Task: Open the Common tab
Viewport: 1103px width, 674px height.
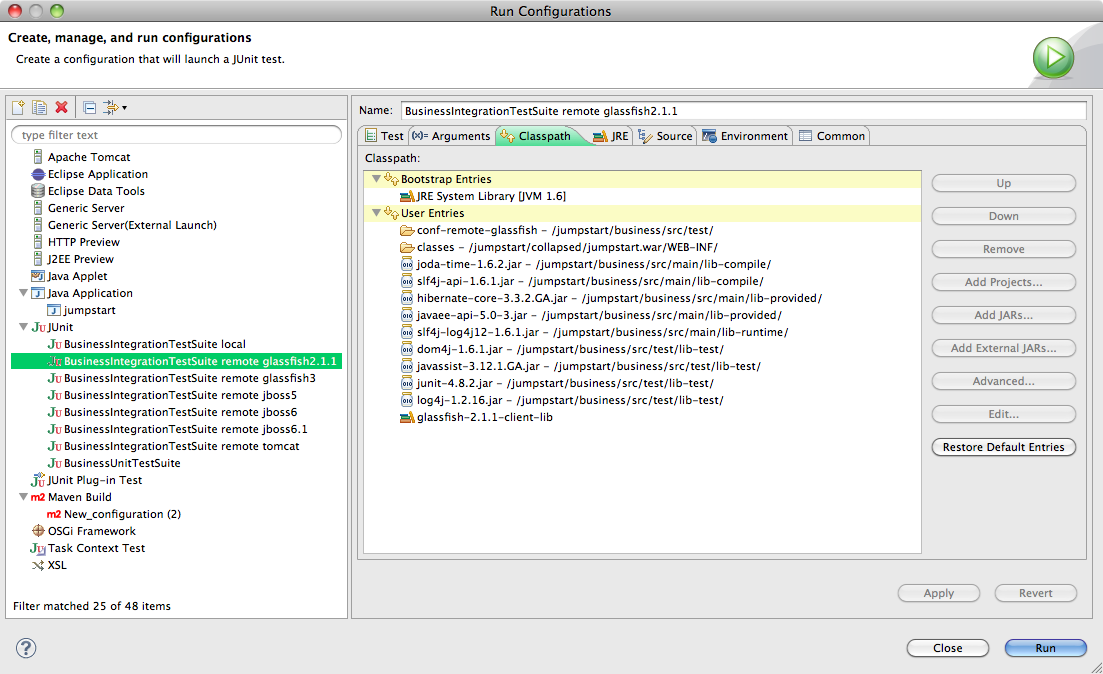Action: (831, 136)
